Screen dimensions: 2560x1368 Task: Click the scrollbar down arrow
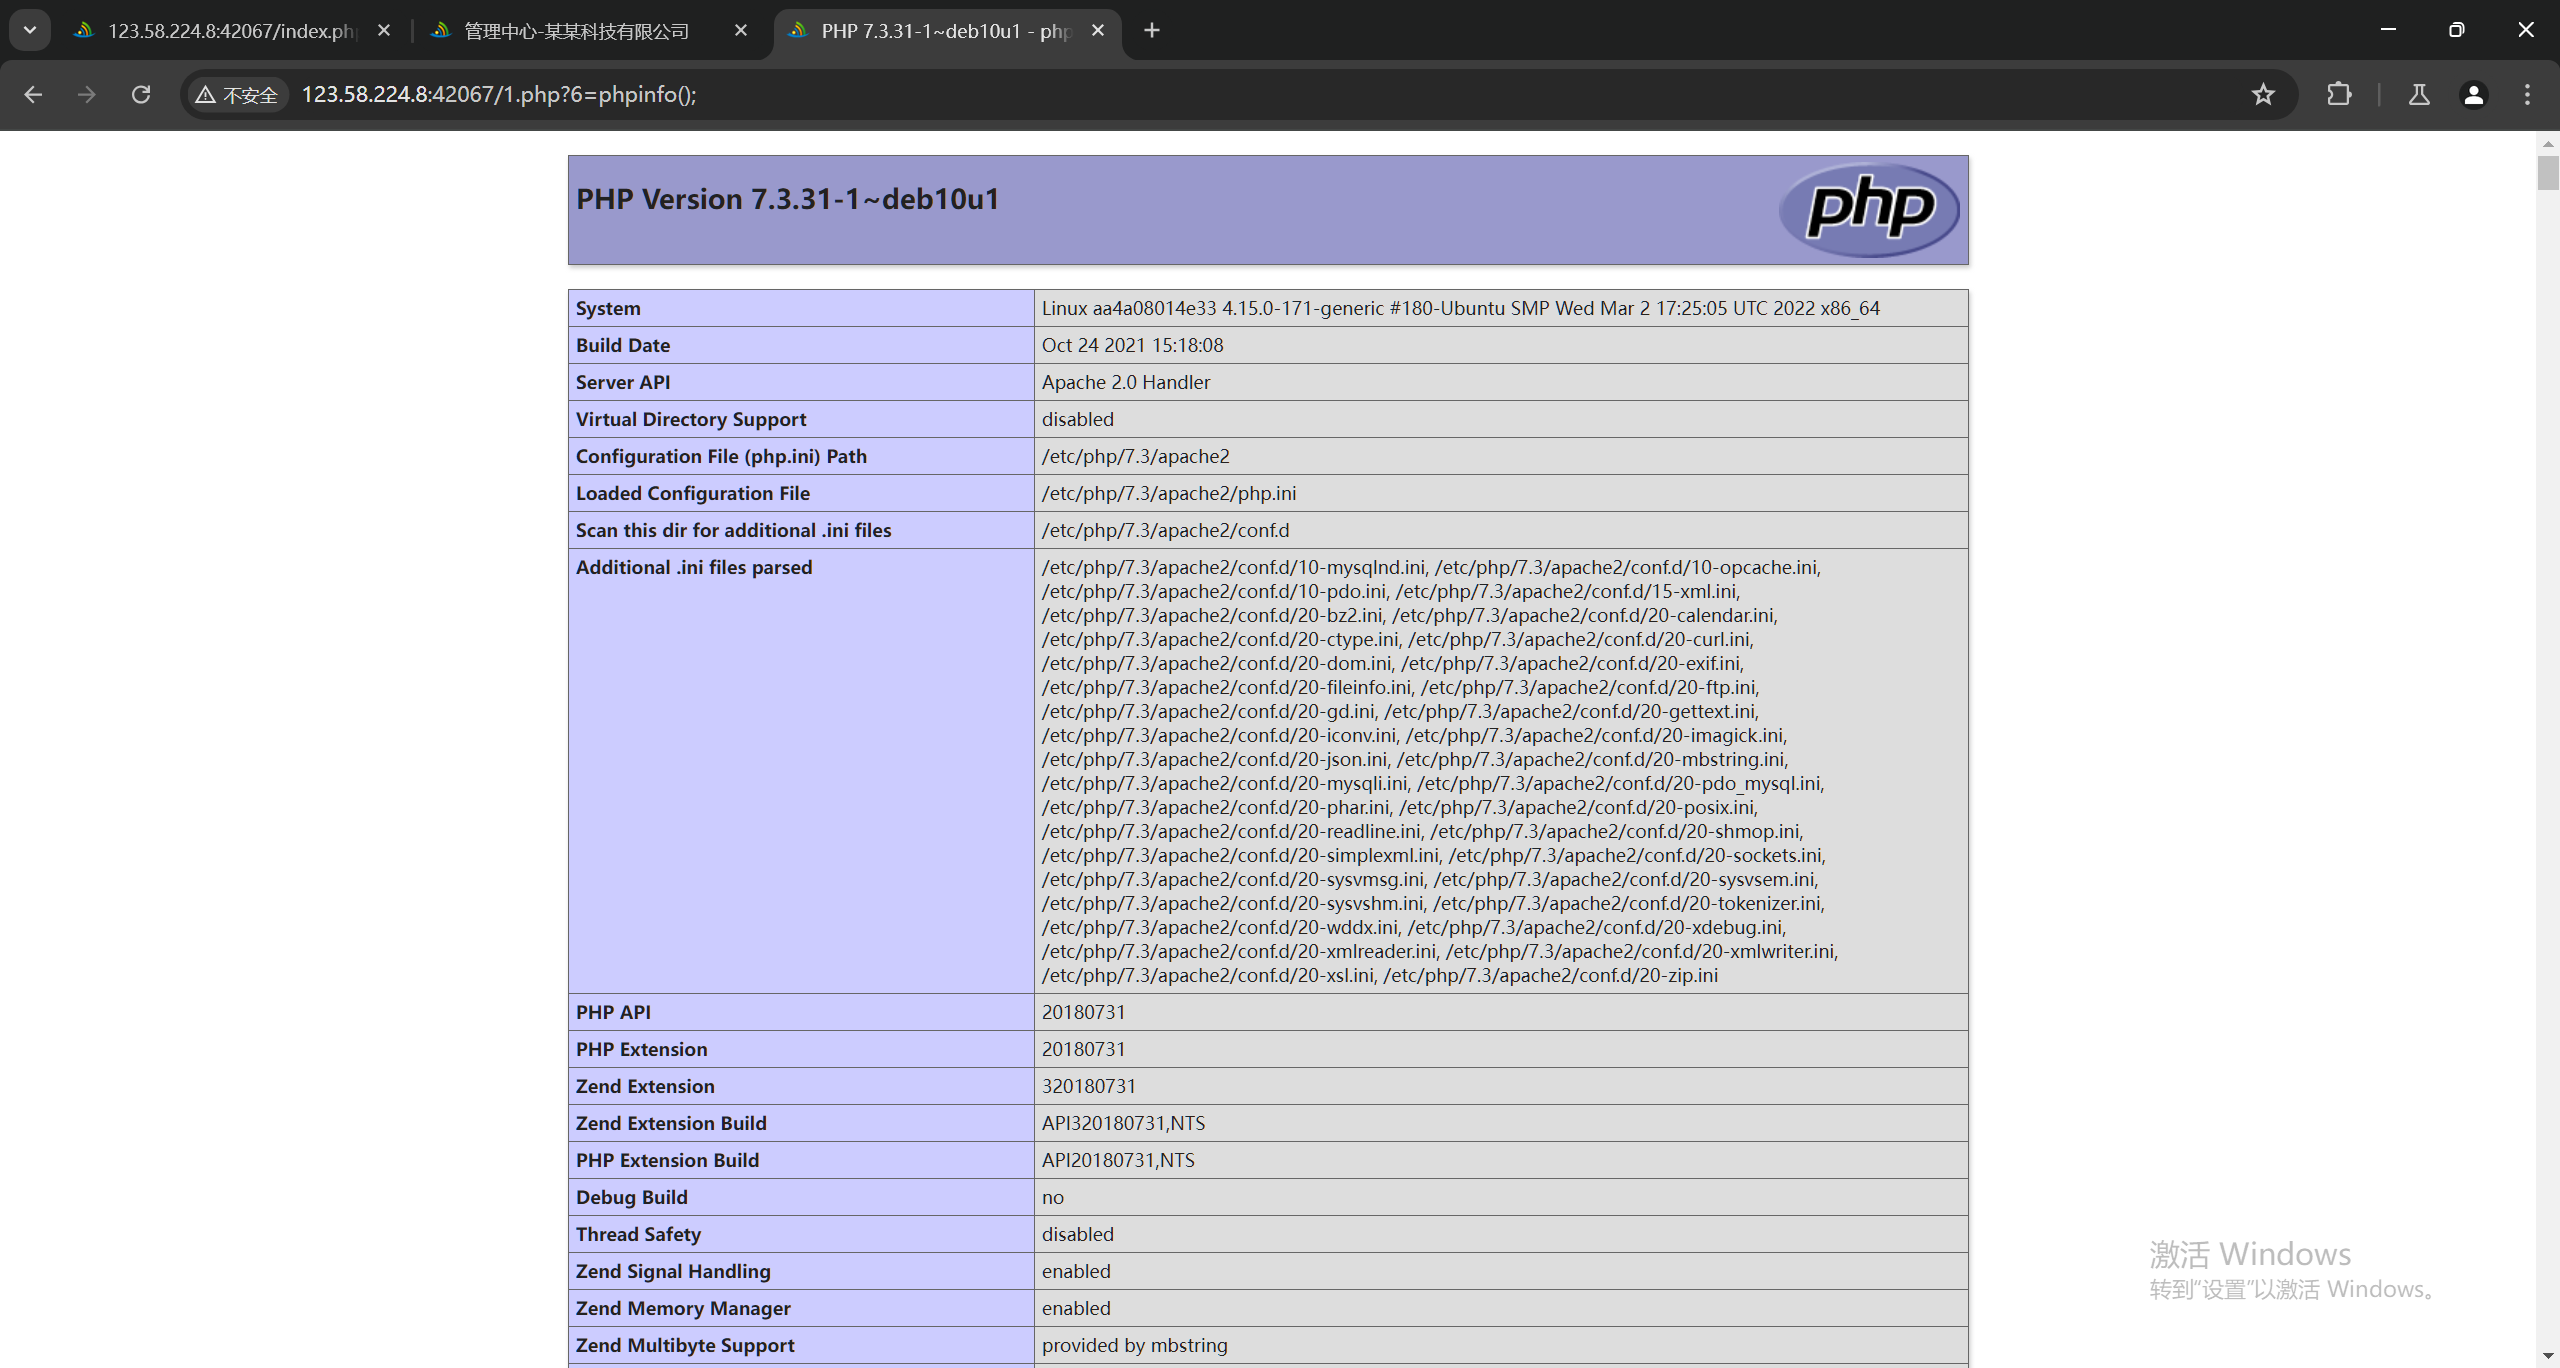tap(2547, 1357)
